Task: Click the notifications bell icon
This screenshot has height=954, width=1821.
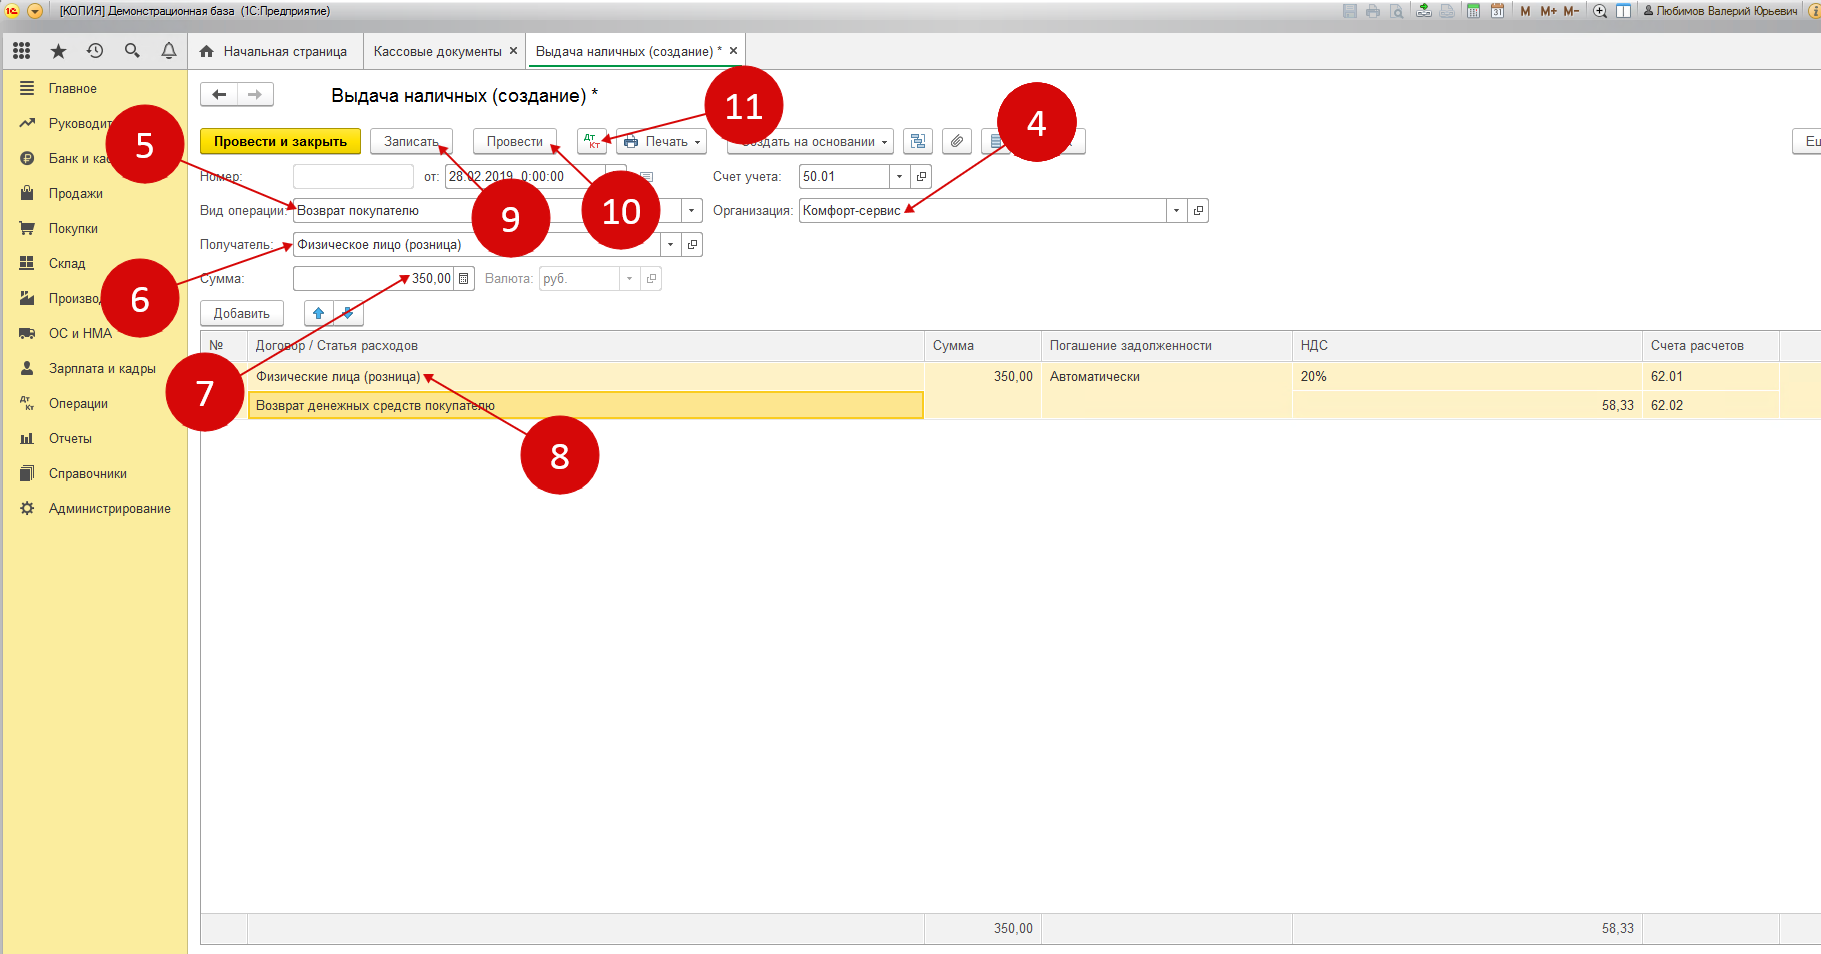Action: pyautogui.click(x=169, y=51)
